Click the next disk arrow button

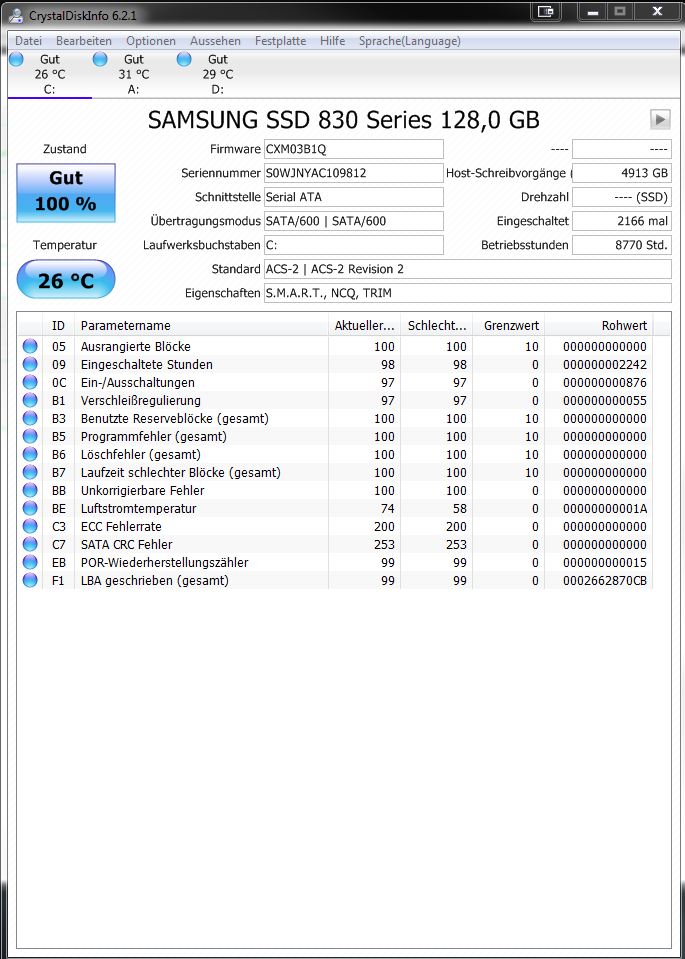[x=660, y=119]
